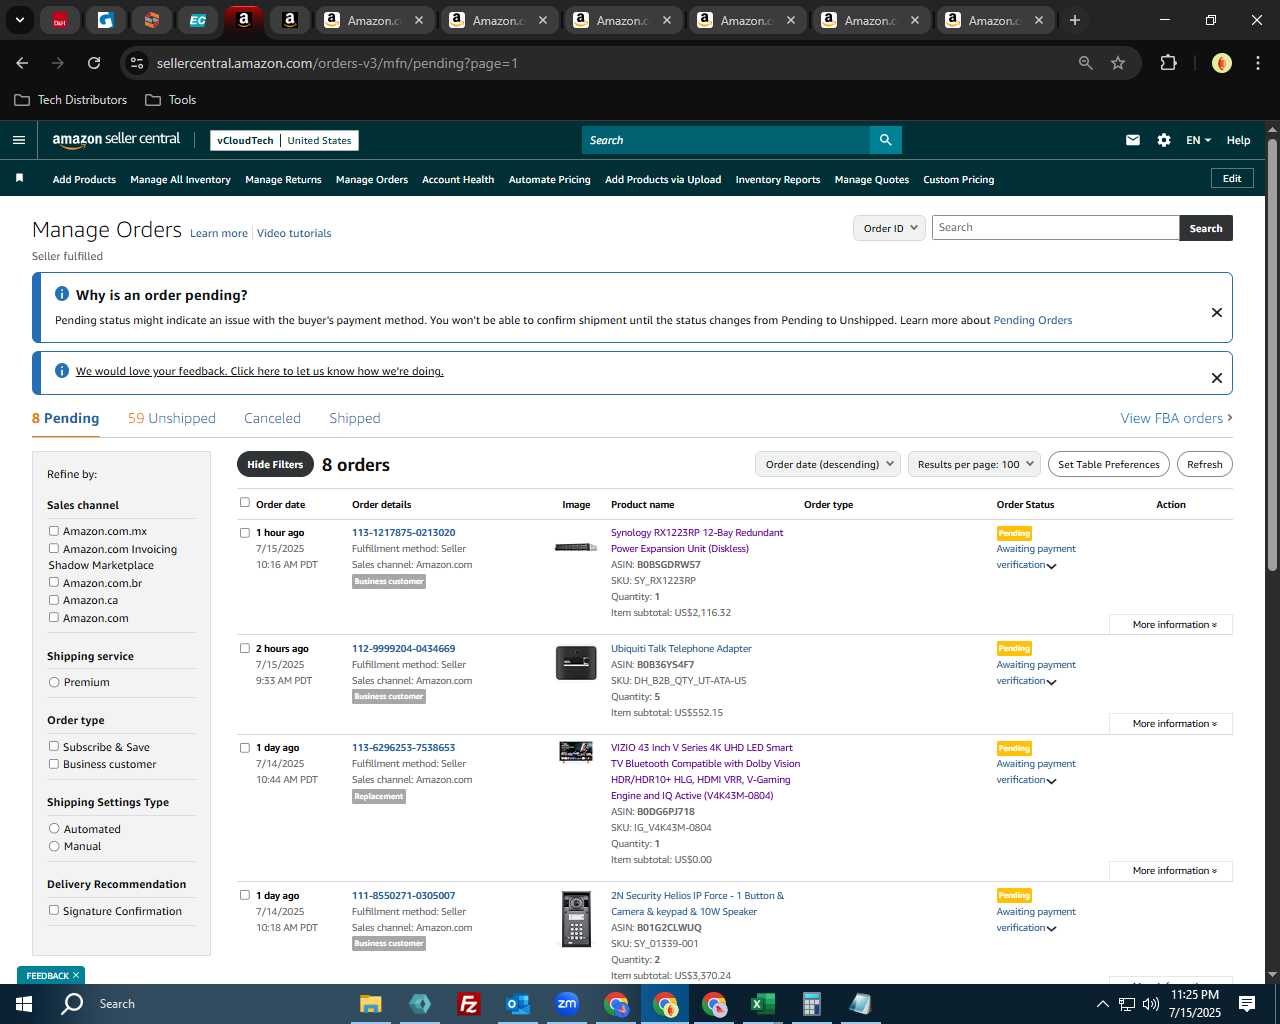Check the Subscribe & Save order type
Viewport: 1280px width, 1024px height.
[x=54, y=746]
